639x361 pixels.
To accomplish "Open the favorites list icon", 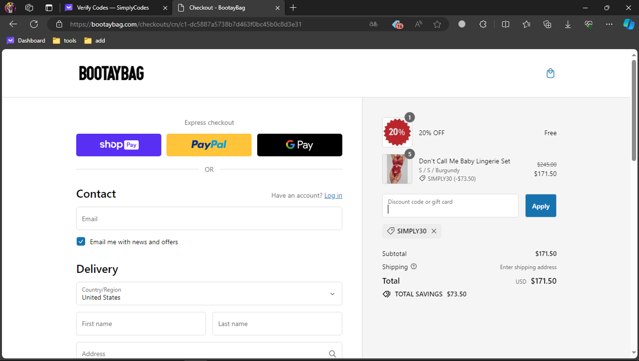I will [526, 24].
